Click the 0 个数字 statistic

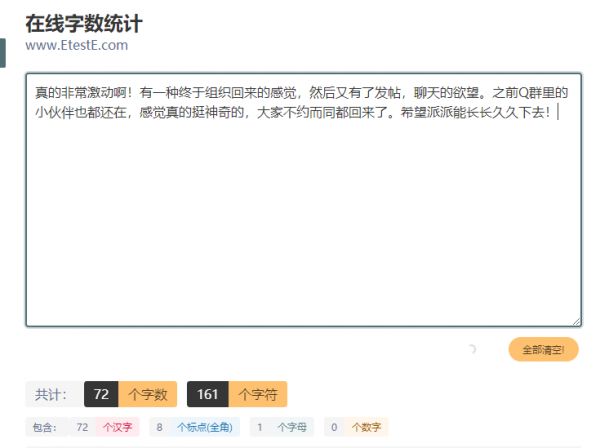point(356,427)
